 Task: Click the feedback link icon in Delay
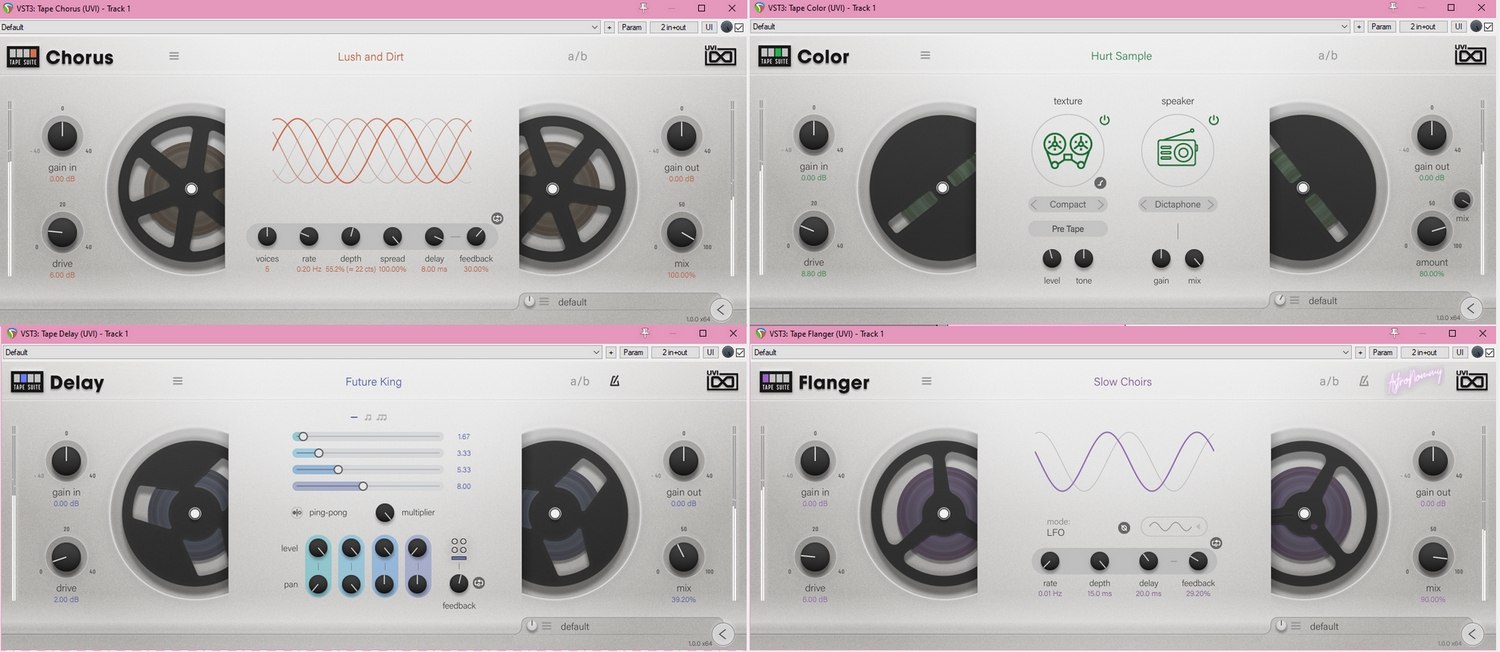point(479,583)
